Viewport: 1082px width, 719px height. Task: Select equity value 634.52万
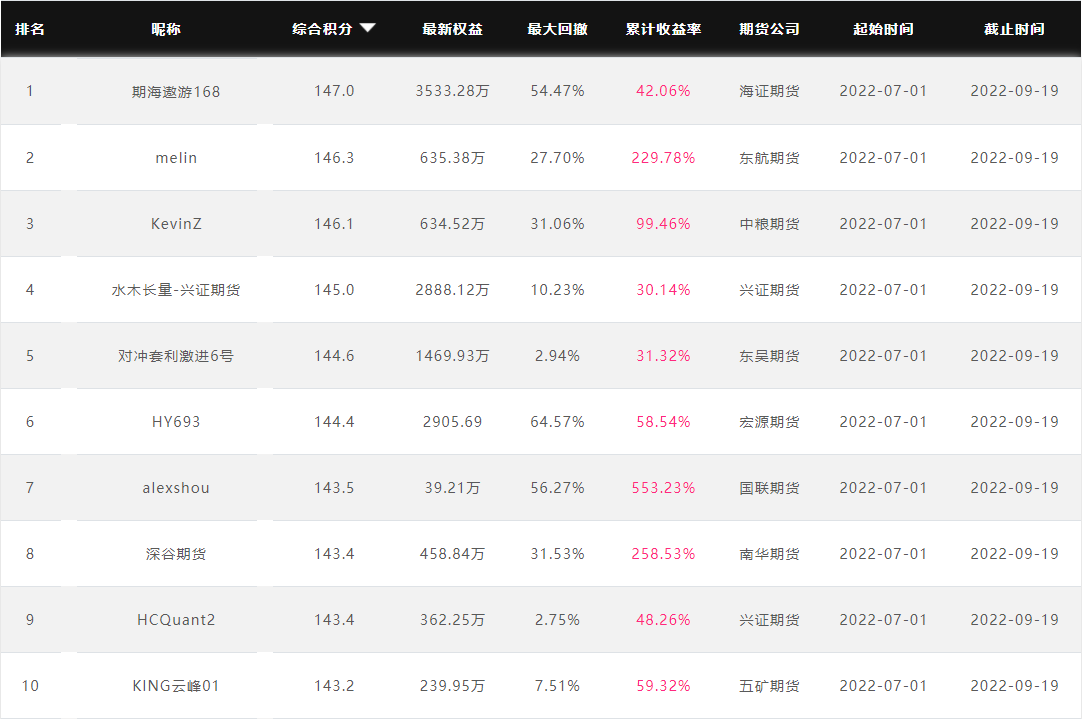pyautogui.click(x=453, y=224)
